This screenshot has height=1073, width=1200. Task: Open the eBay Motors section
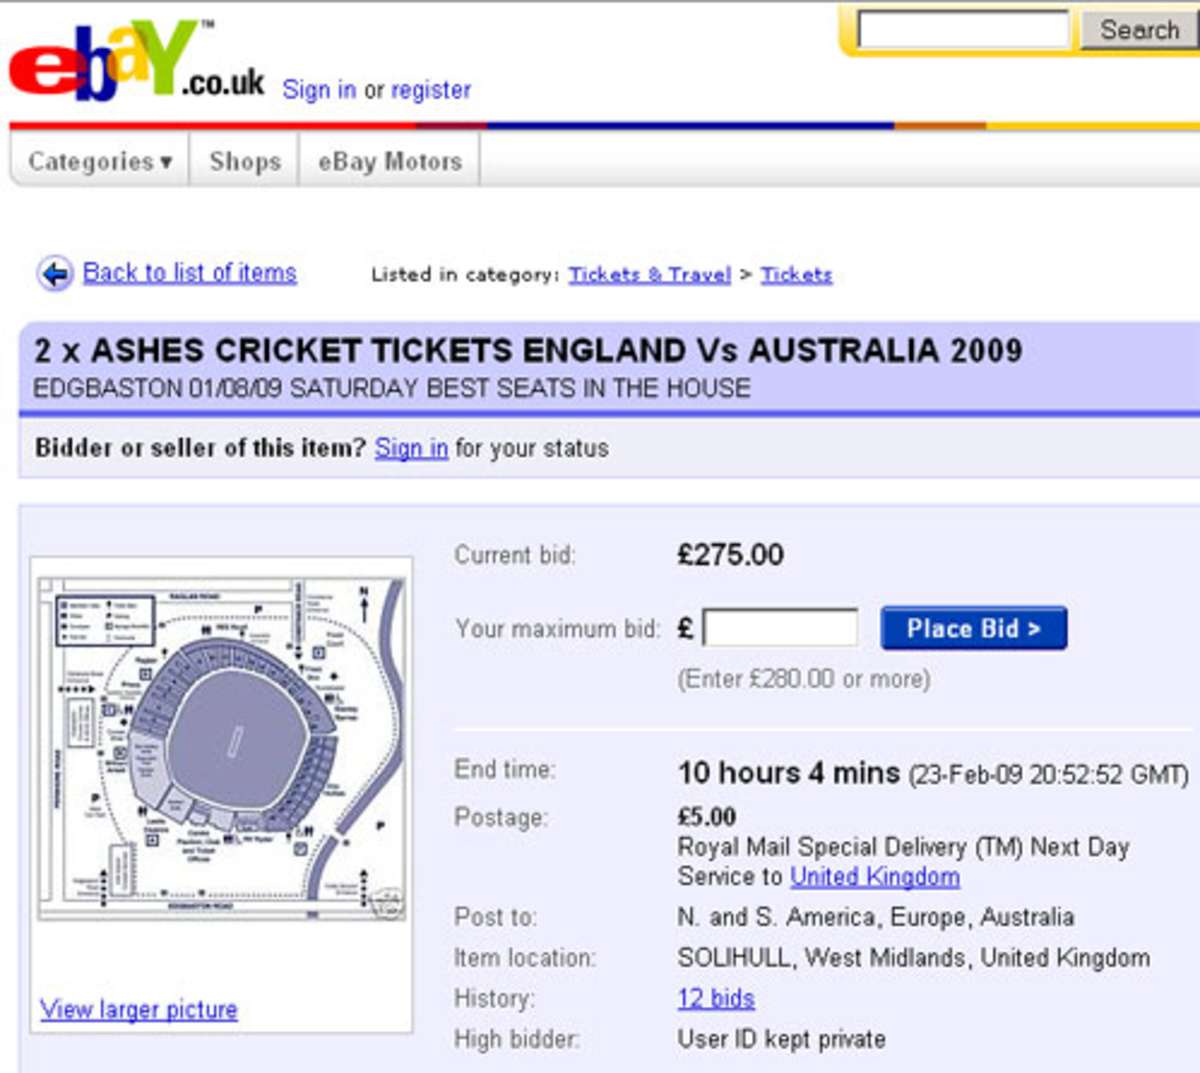[x=390, y=161]
